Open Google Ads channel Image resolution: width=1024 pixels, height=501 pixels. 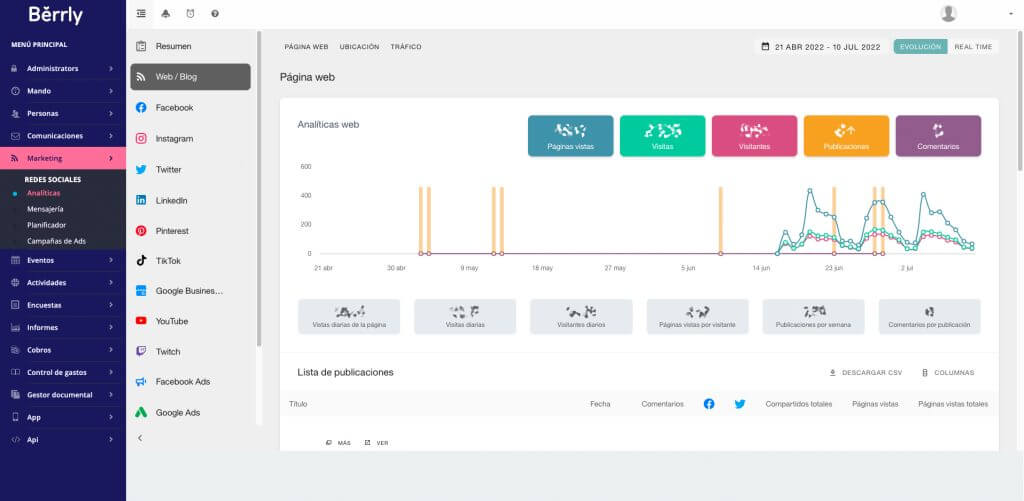click(190, 412)
